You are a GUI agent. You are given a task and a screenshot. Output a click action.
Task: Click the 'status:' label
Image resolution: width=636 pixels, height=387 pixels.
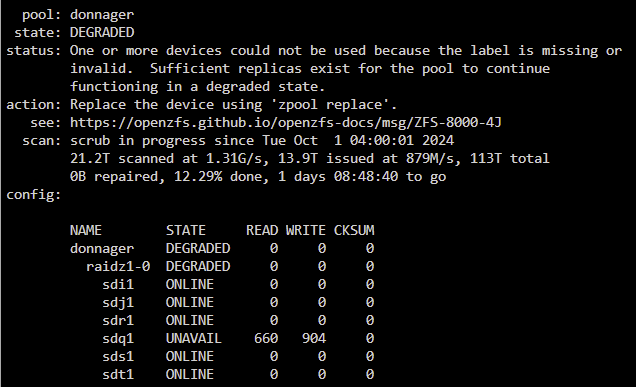(34, 51)
